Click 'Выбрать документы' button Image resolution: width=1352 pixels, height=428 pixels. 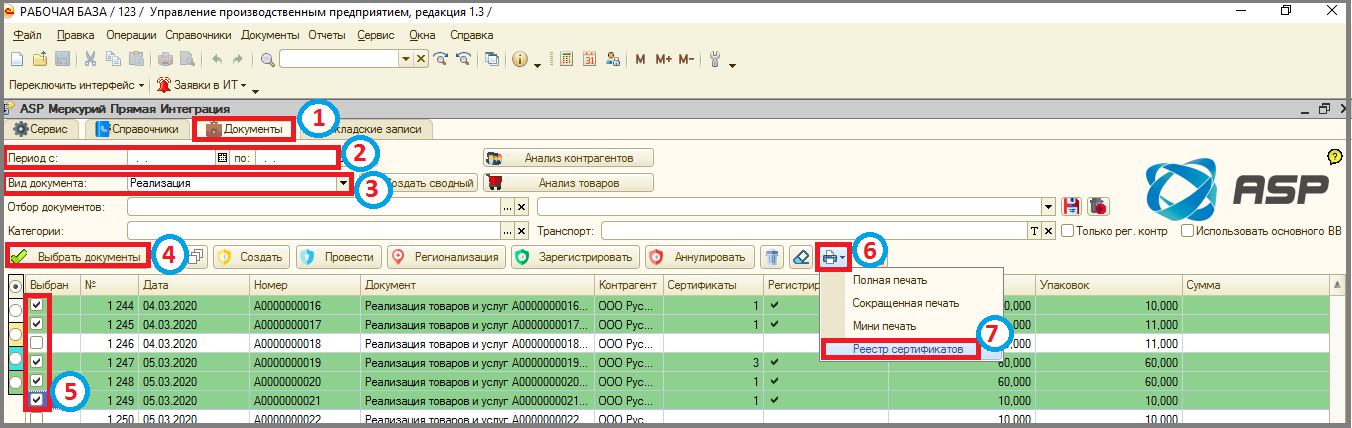click(x=79, y=257)
